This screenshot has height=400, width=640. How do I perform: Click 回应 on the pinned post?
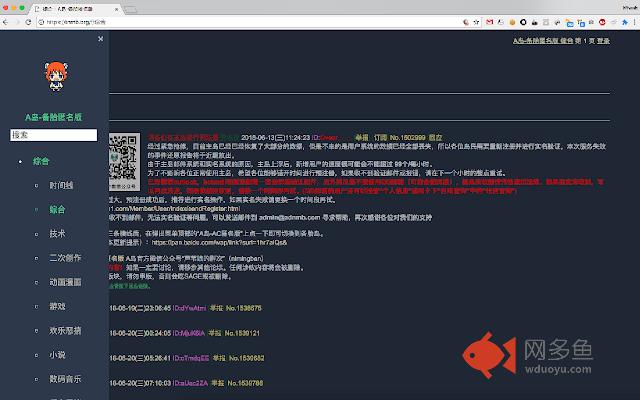pyautogui.click(x=435, y=138)
